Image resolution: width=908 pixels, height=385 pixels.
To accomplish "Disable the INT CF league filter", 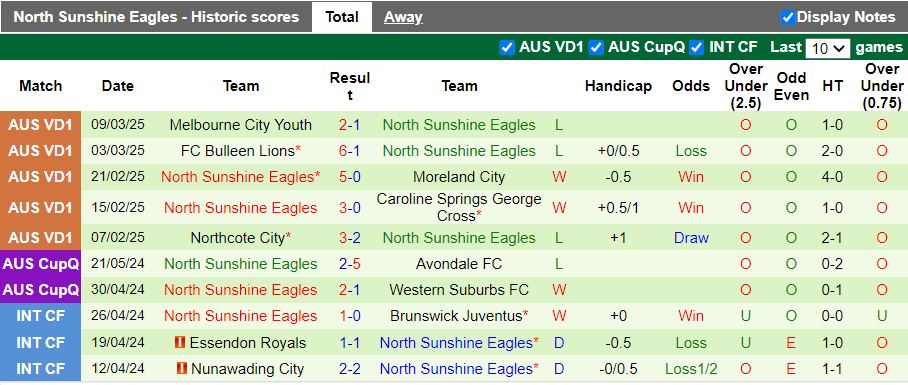I will point(697,47).
